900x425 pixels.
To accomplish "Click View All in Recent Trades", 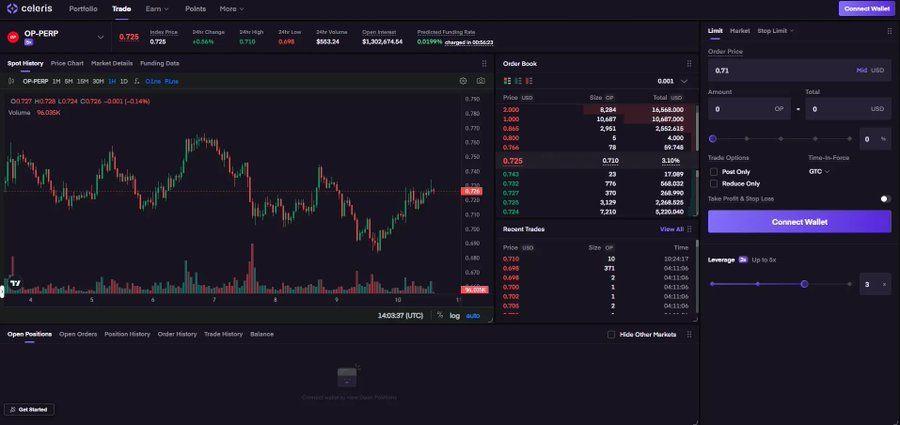I will click(671, 229).
